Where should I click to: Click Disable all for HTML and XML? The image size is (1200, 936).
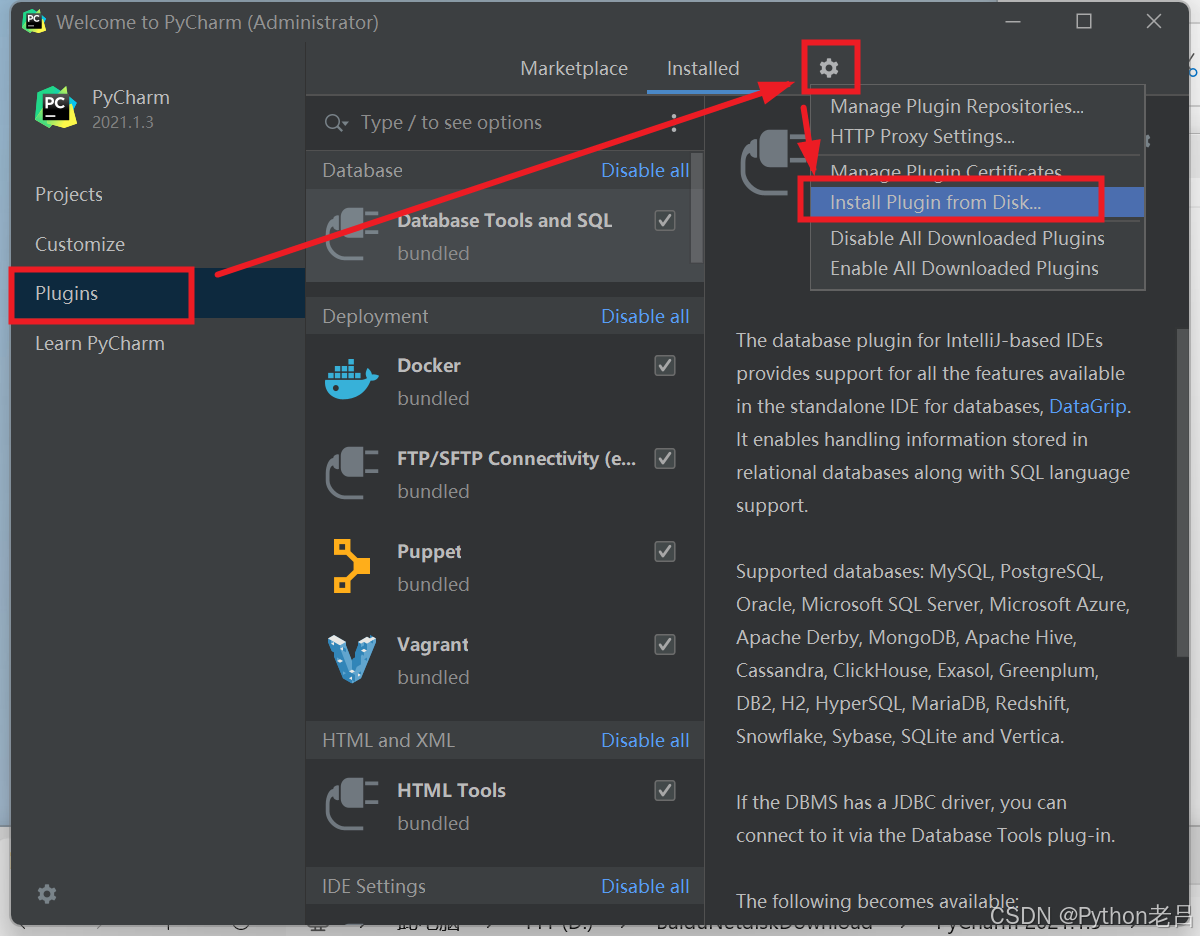click(x=645, y=740)
